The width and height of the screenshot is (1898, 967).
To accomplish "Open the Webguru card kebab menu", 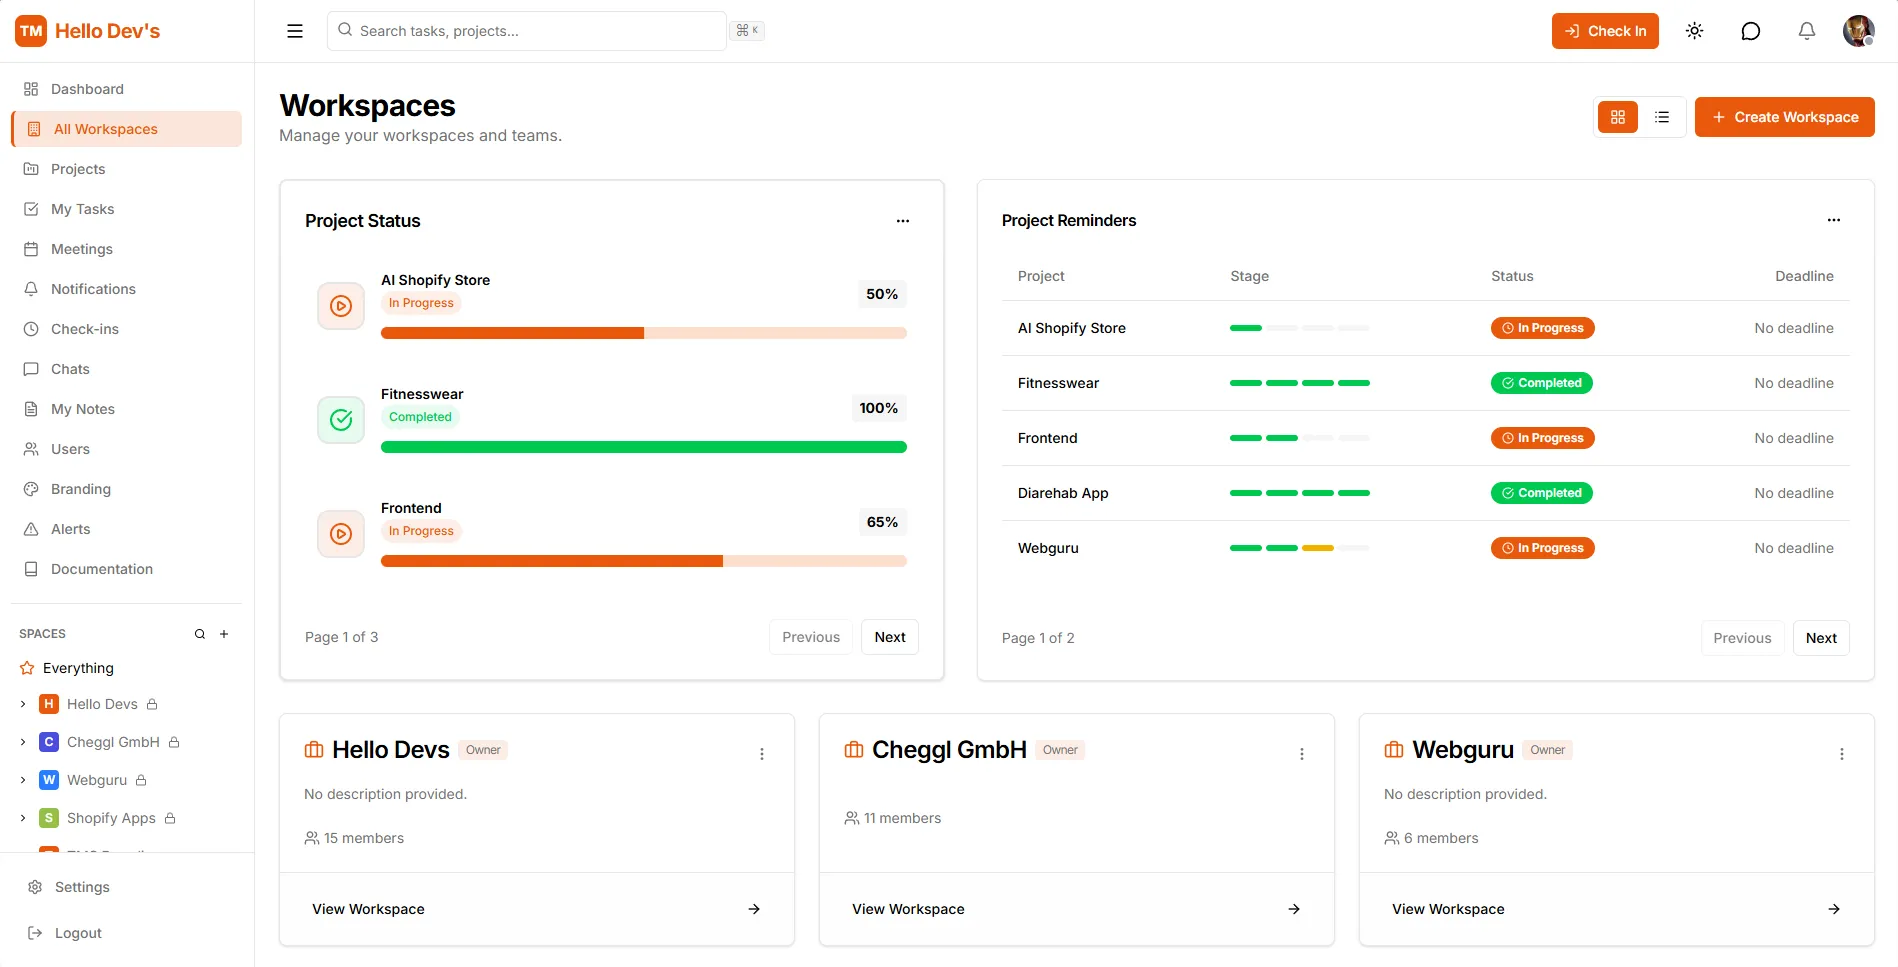I will click(1841, 754).
